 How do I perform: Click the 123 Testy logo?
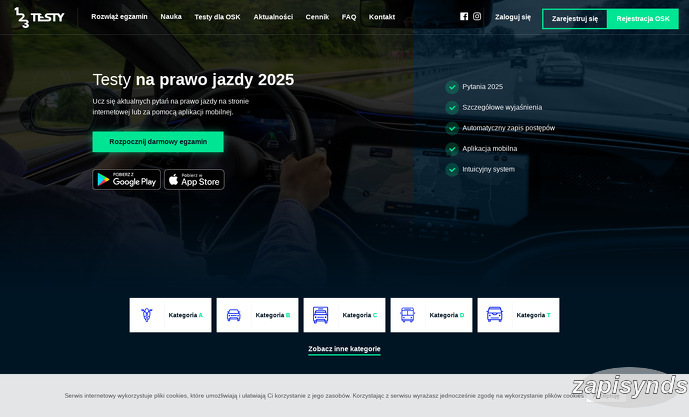[x=39, y=17]
